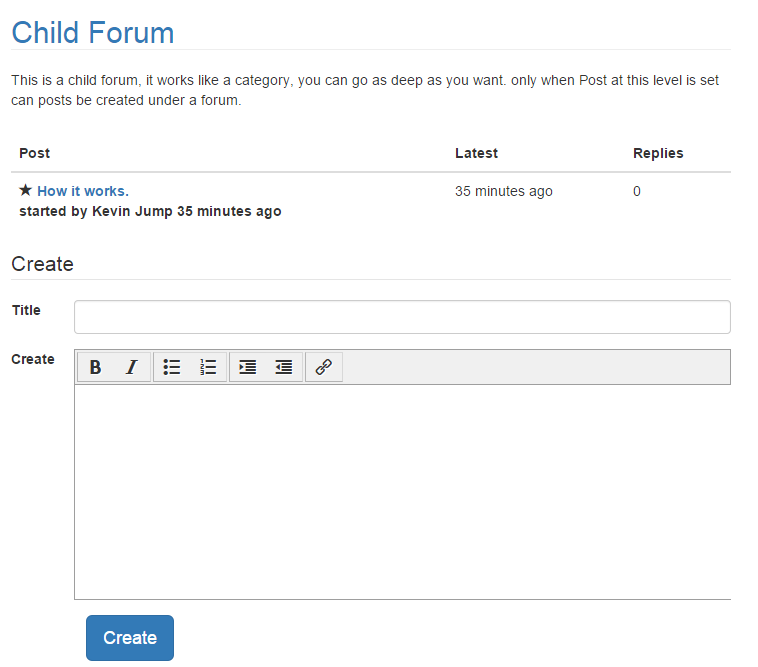Submit the post with the blue Create button
The image size is (758, 667).
point(130,638)
